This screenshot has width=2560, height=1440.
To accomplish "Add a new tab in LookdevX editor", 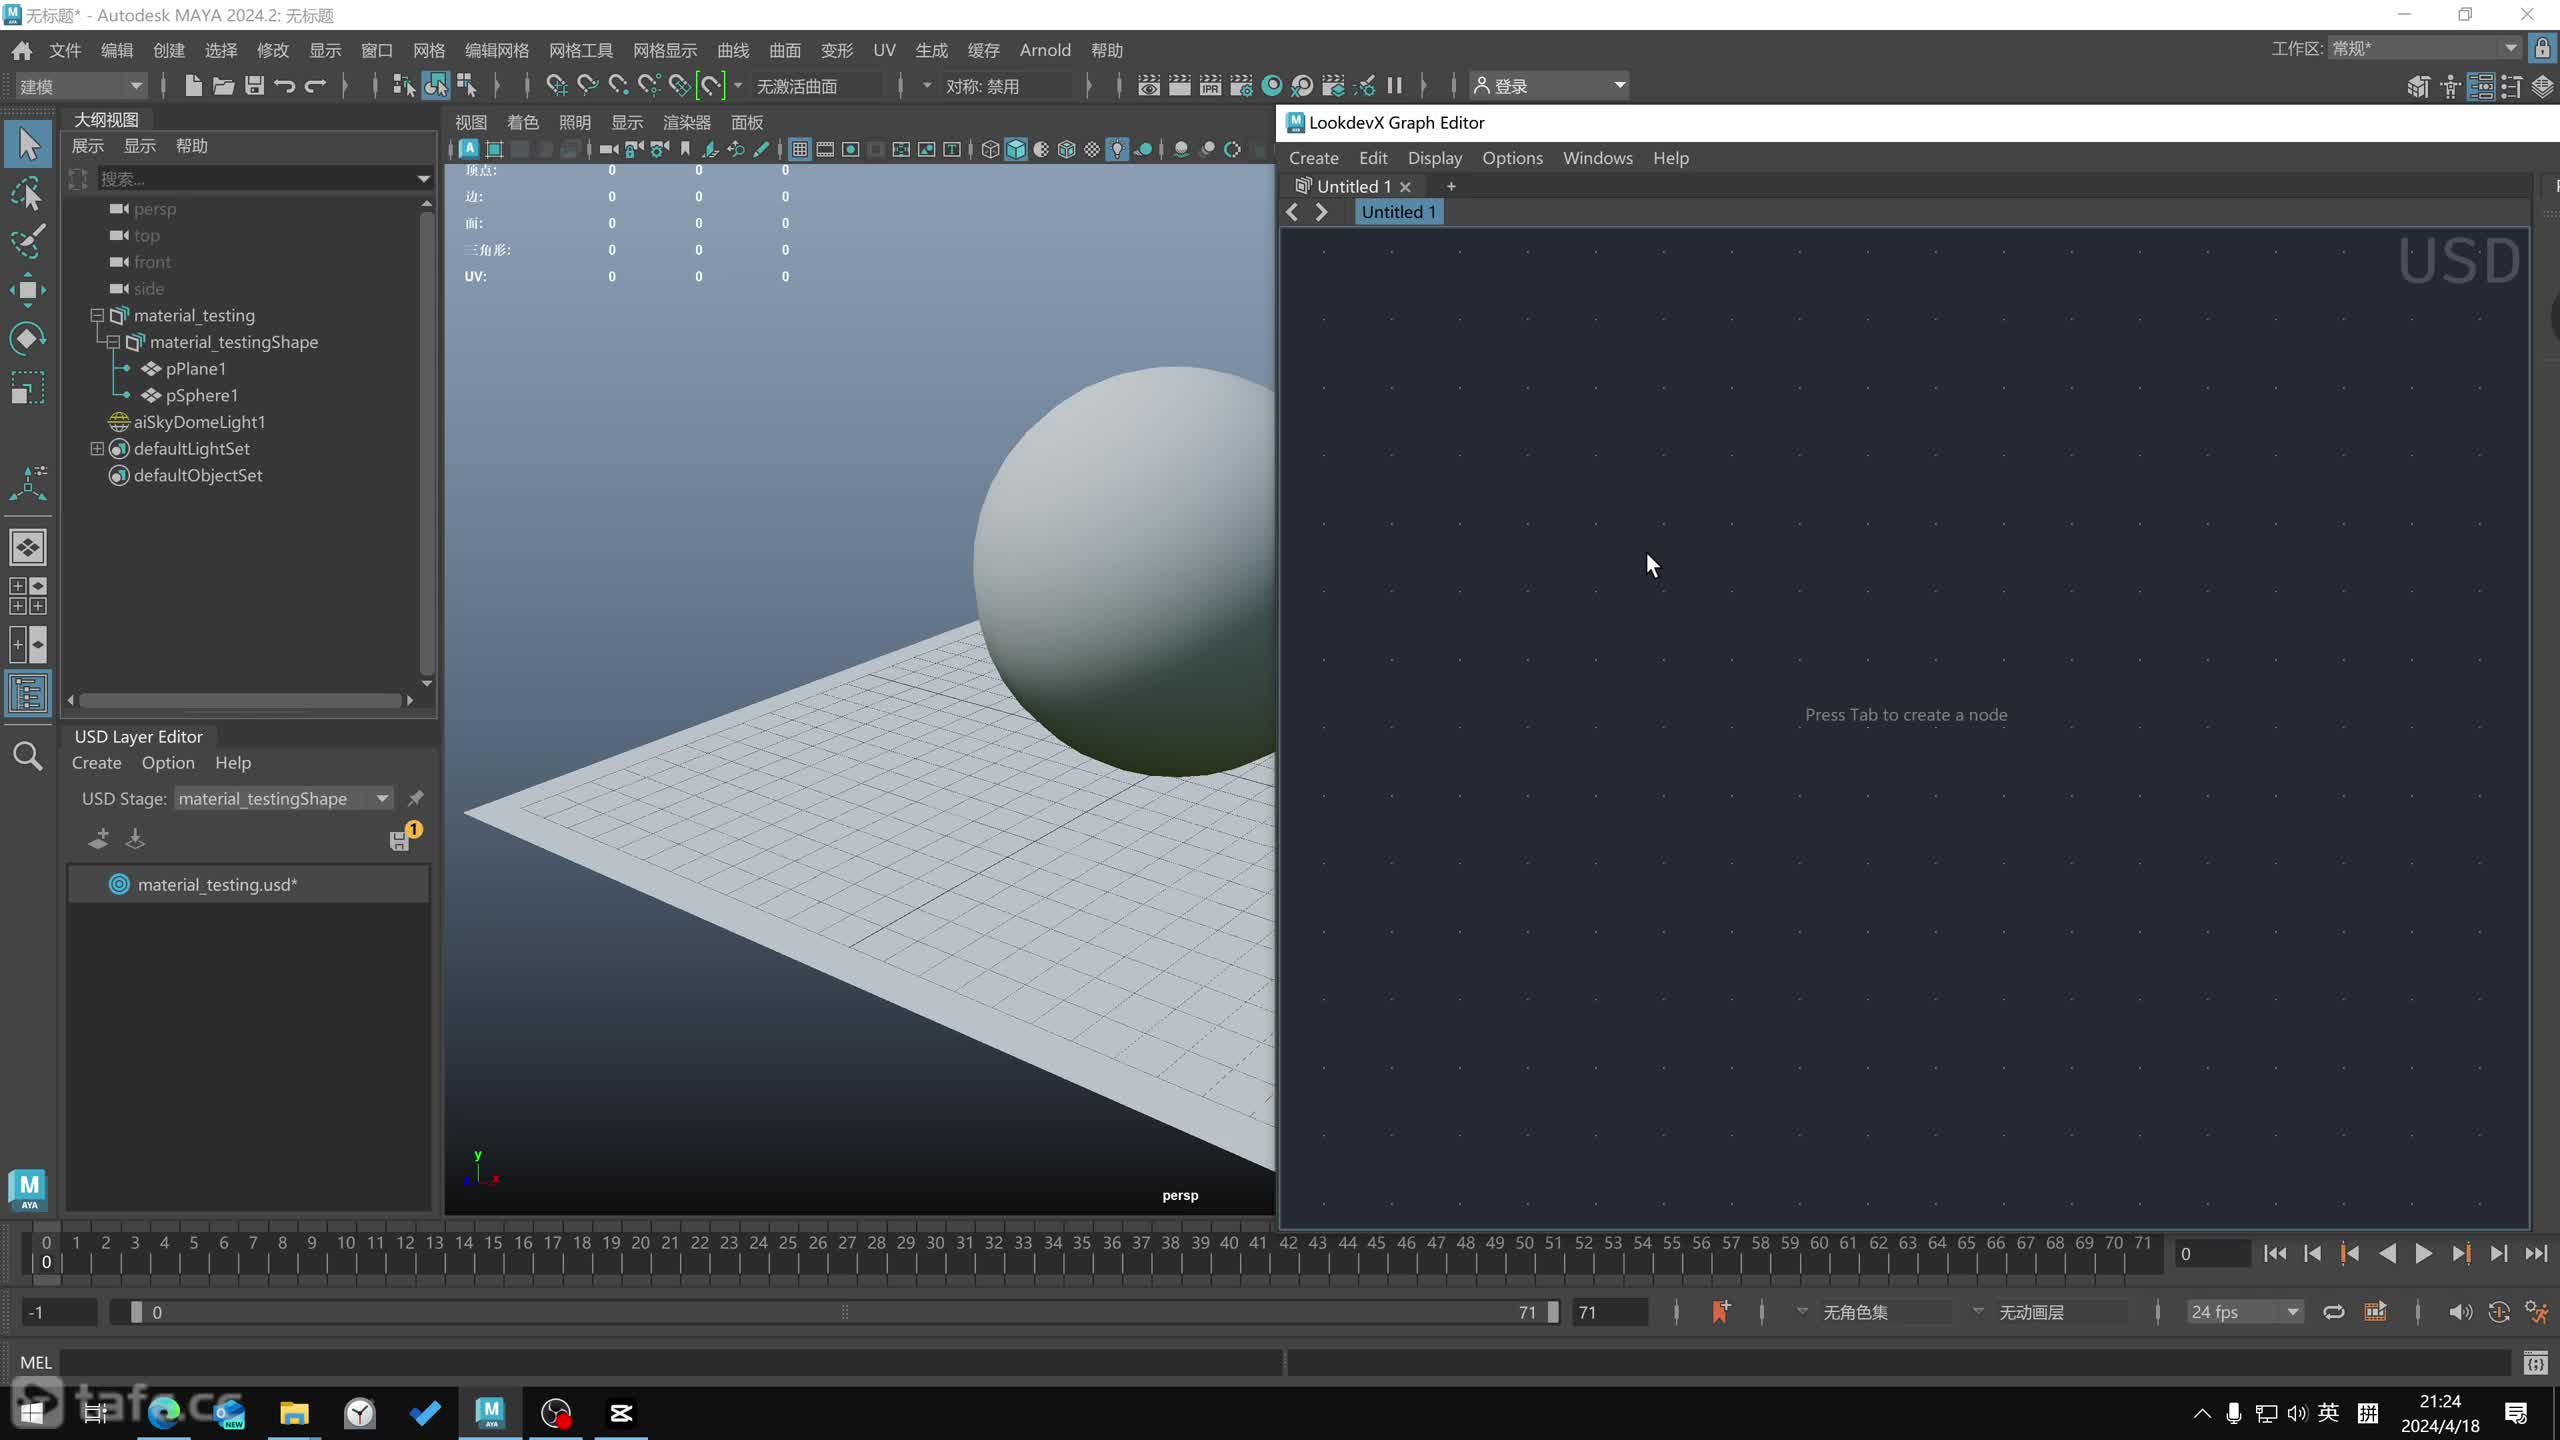I will 1451,186.
